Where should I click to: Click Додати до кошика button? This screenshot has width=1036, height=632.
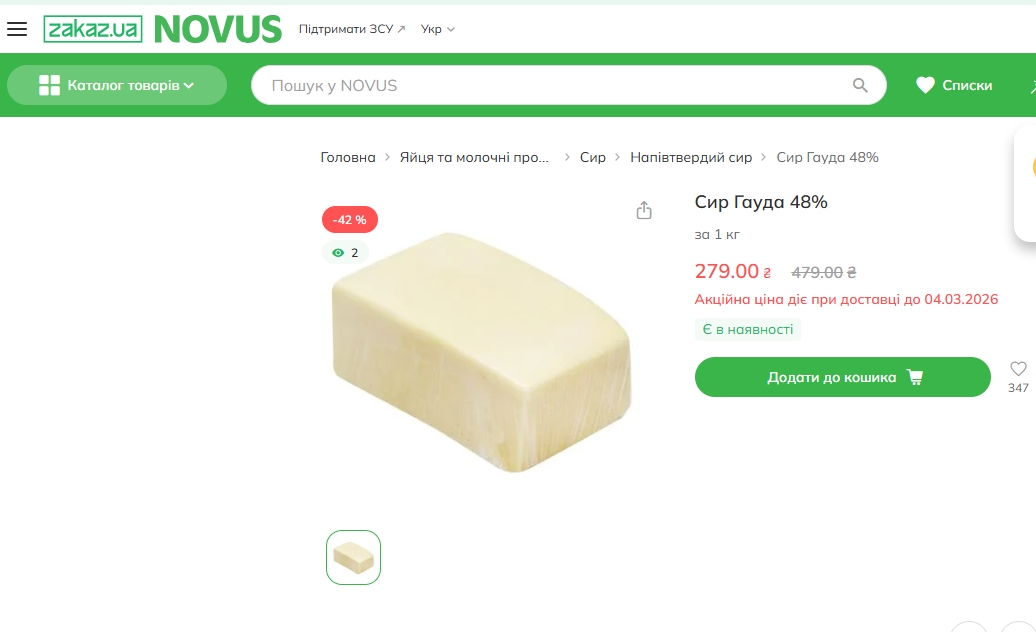click(x=842, y=377)
